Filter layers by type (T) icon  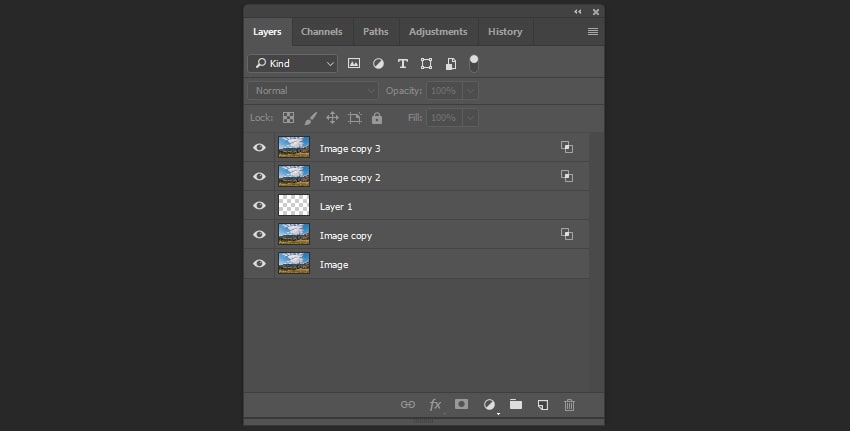pyautogui.click(x=403, y=63)
